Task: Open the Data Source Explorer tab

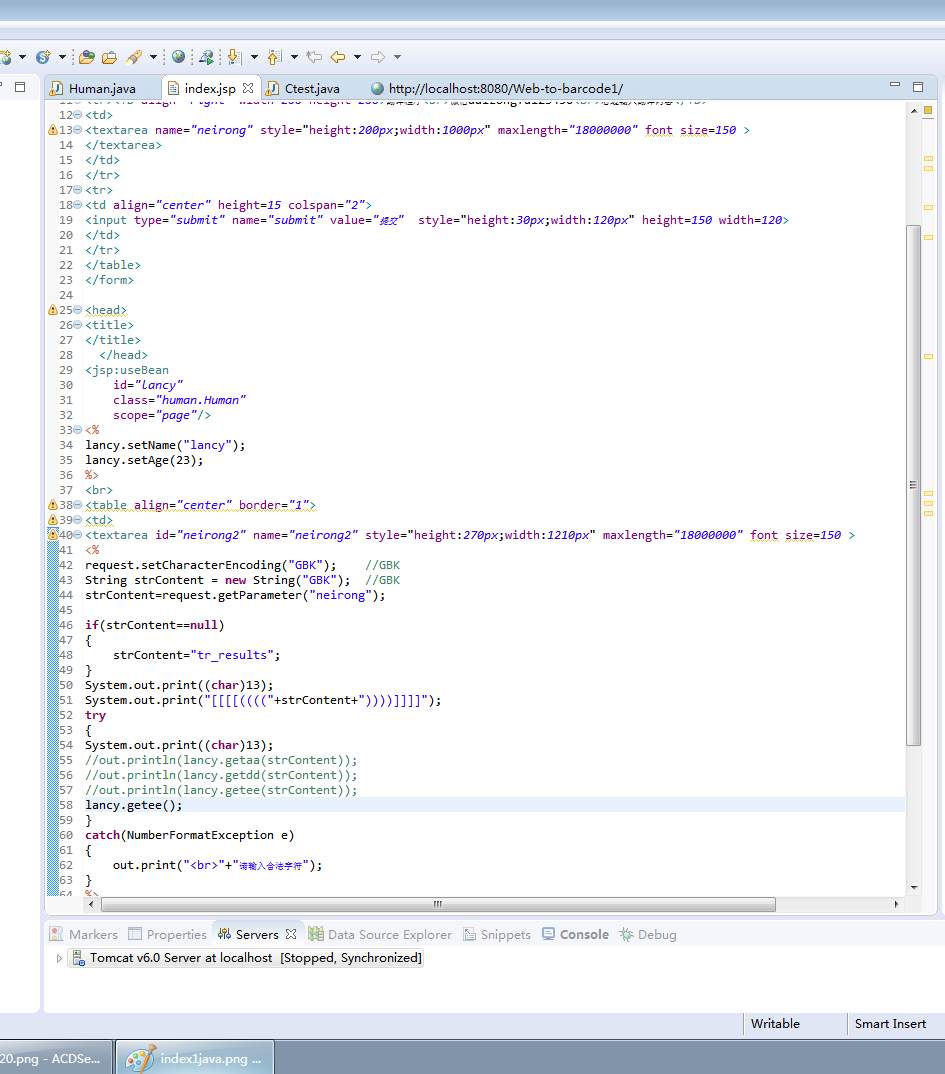Action: 381,934
